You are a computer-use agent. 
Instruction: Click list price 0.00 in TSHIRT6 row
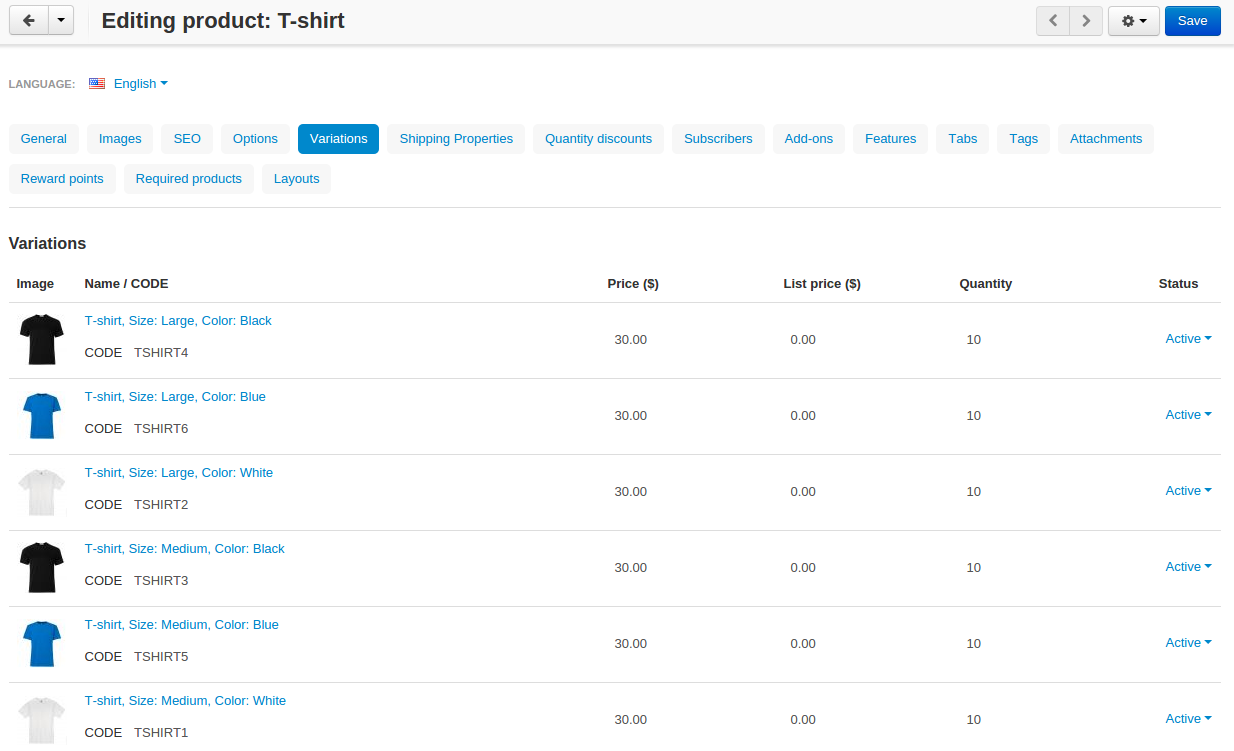[803, 416]
